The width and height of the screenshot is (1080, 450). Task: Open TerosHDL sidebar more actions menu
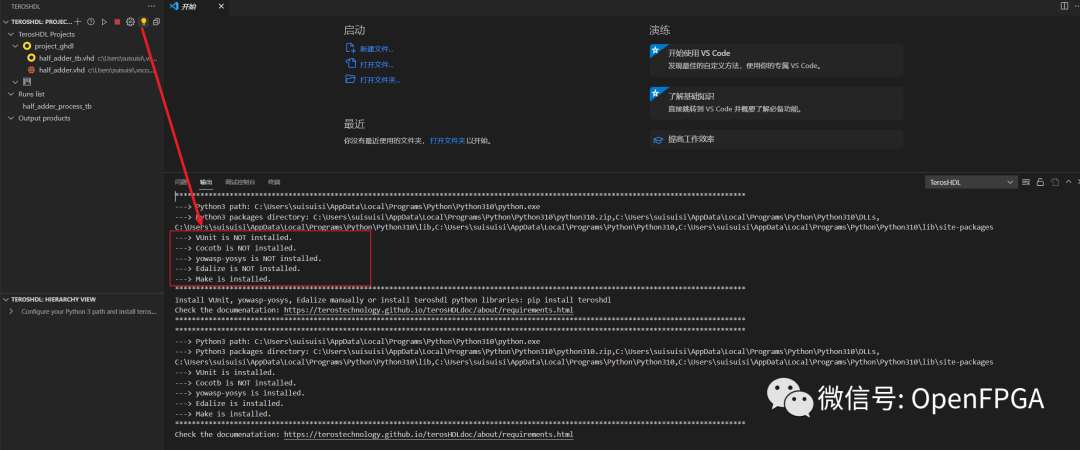click(152, 6)
